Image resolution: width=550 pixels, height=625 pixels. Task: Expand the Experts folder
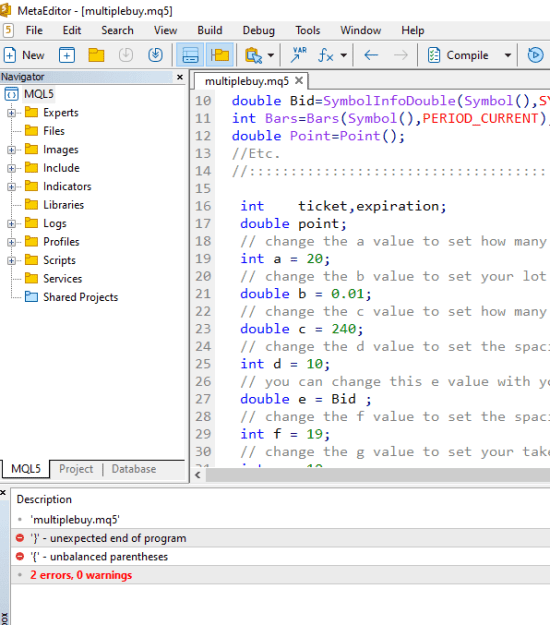pos(11,113)
